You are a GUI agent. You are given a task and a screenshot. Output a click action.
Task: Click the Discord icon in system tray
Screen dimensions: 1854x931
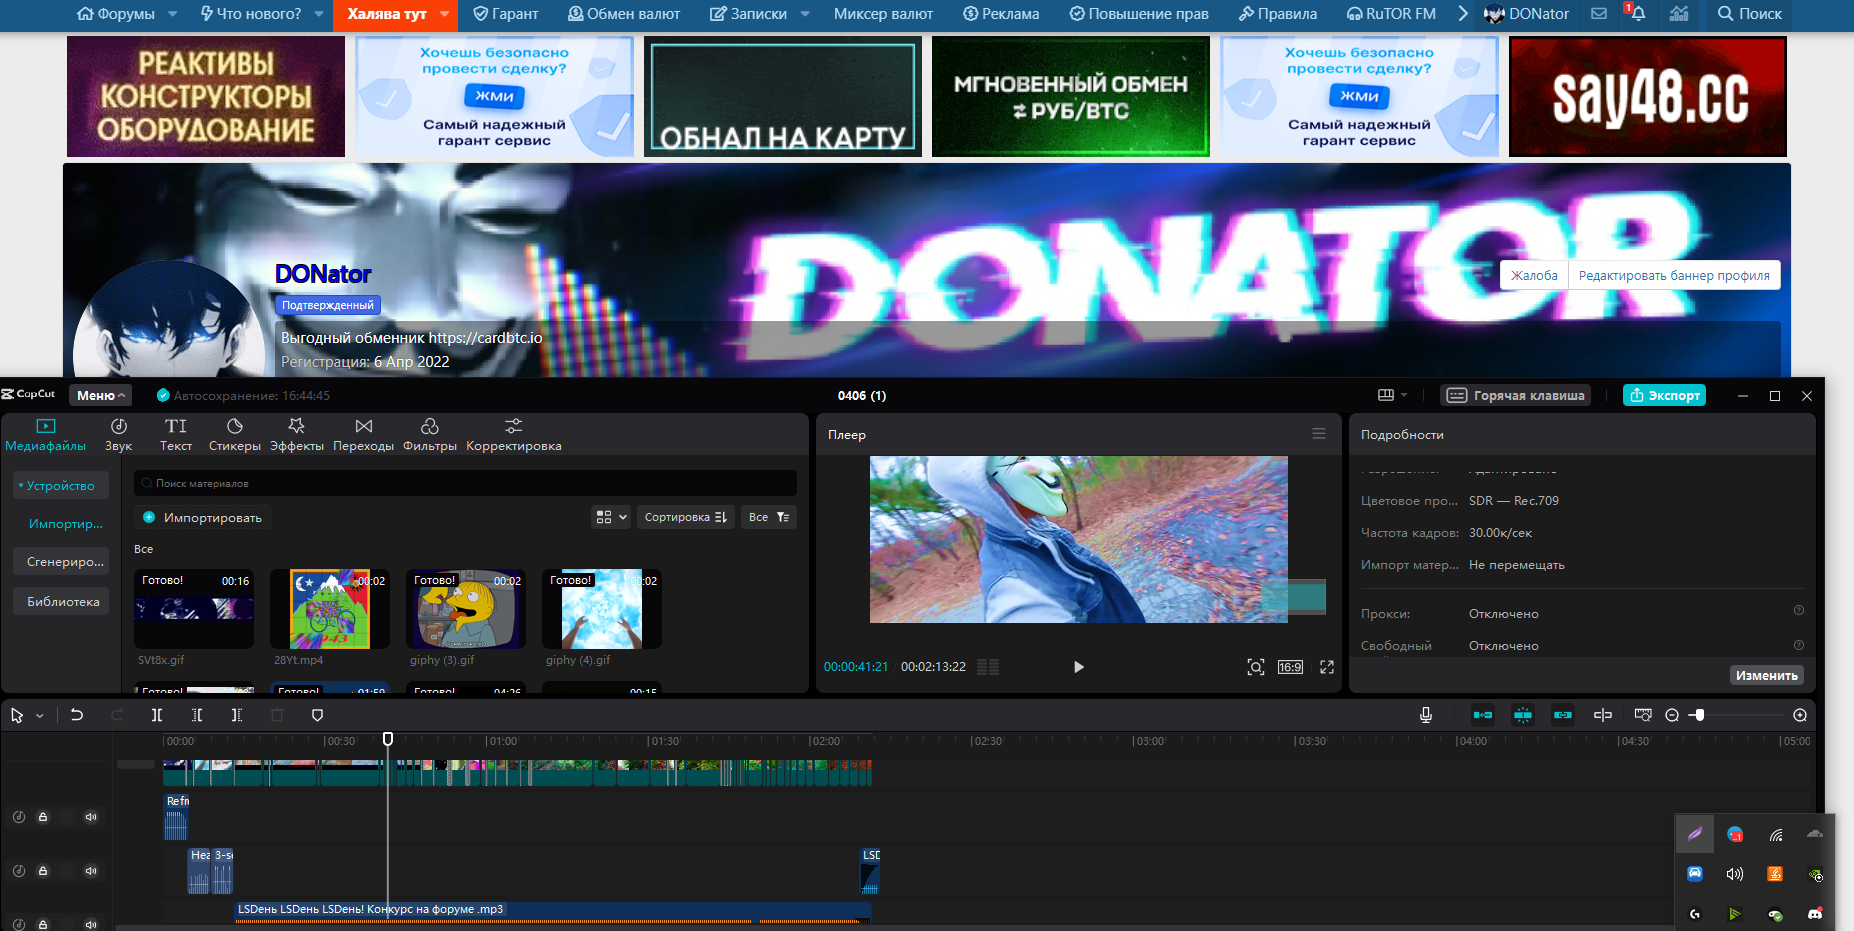tap(1814, 914)
